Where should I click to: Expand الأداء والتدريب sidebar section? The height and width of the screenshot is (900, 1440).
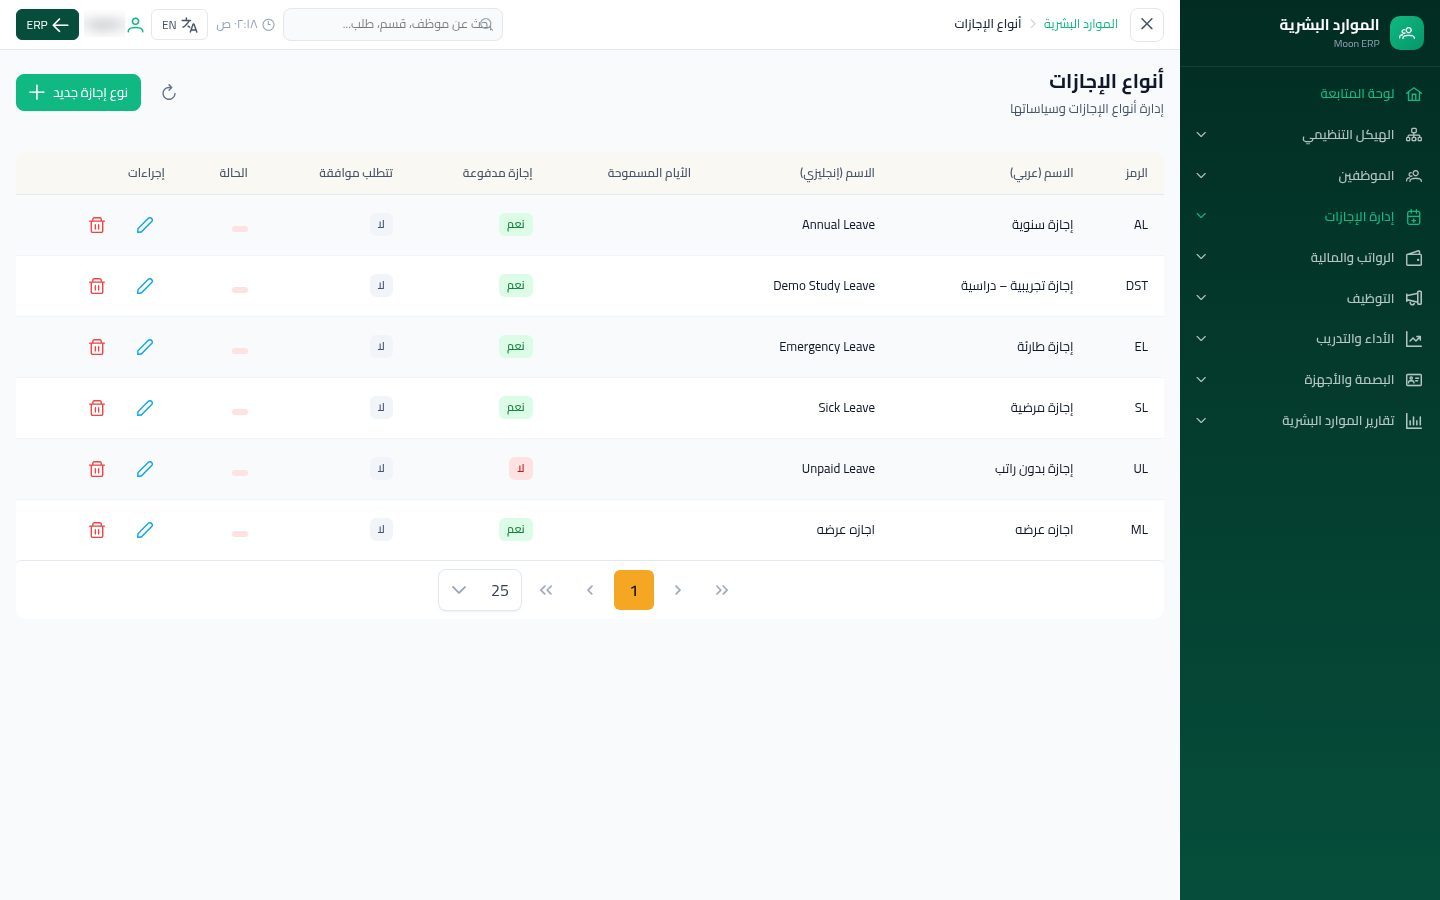(1310, 340)
